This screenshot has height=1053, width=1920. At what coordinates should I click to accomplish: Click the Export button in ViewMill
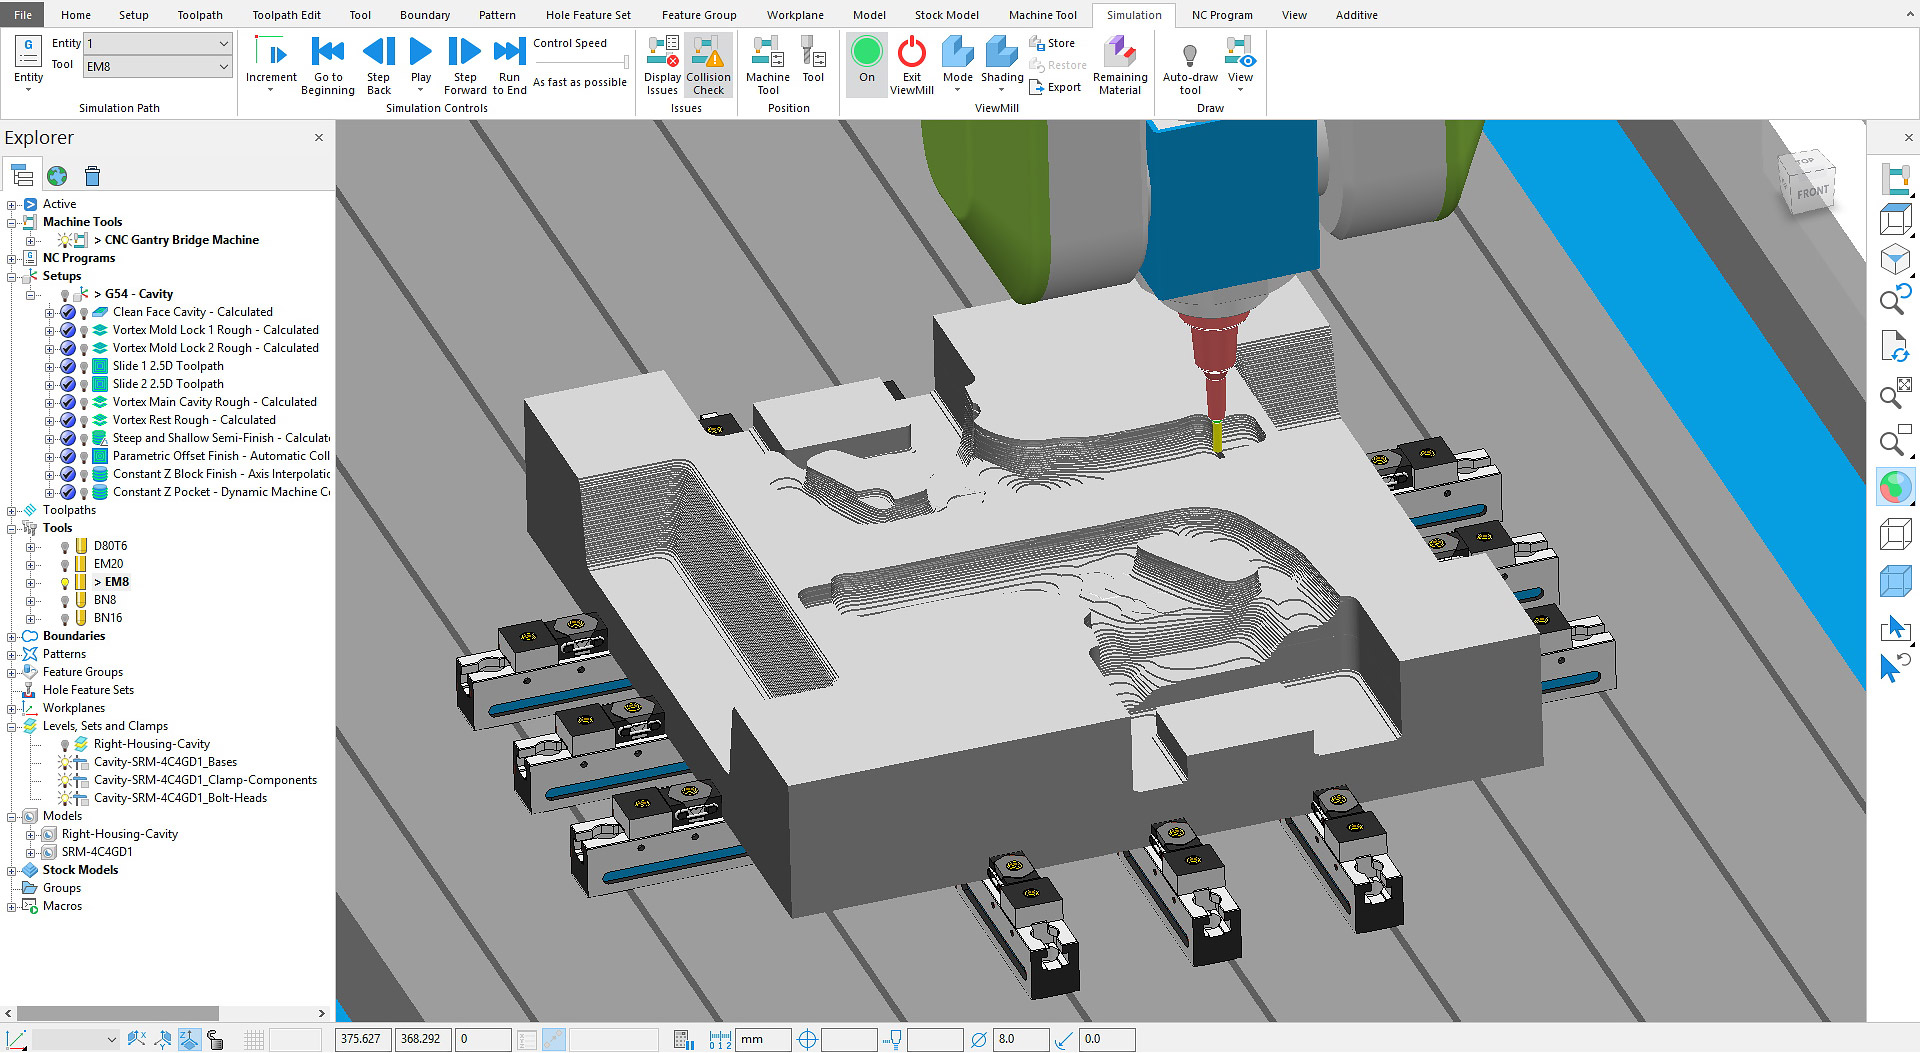tap(1055, 88)
